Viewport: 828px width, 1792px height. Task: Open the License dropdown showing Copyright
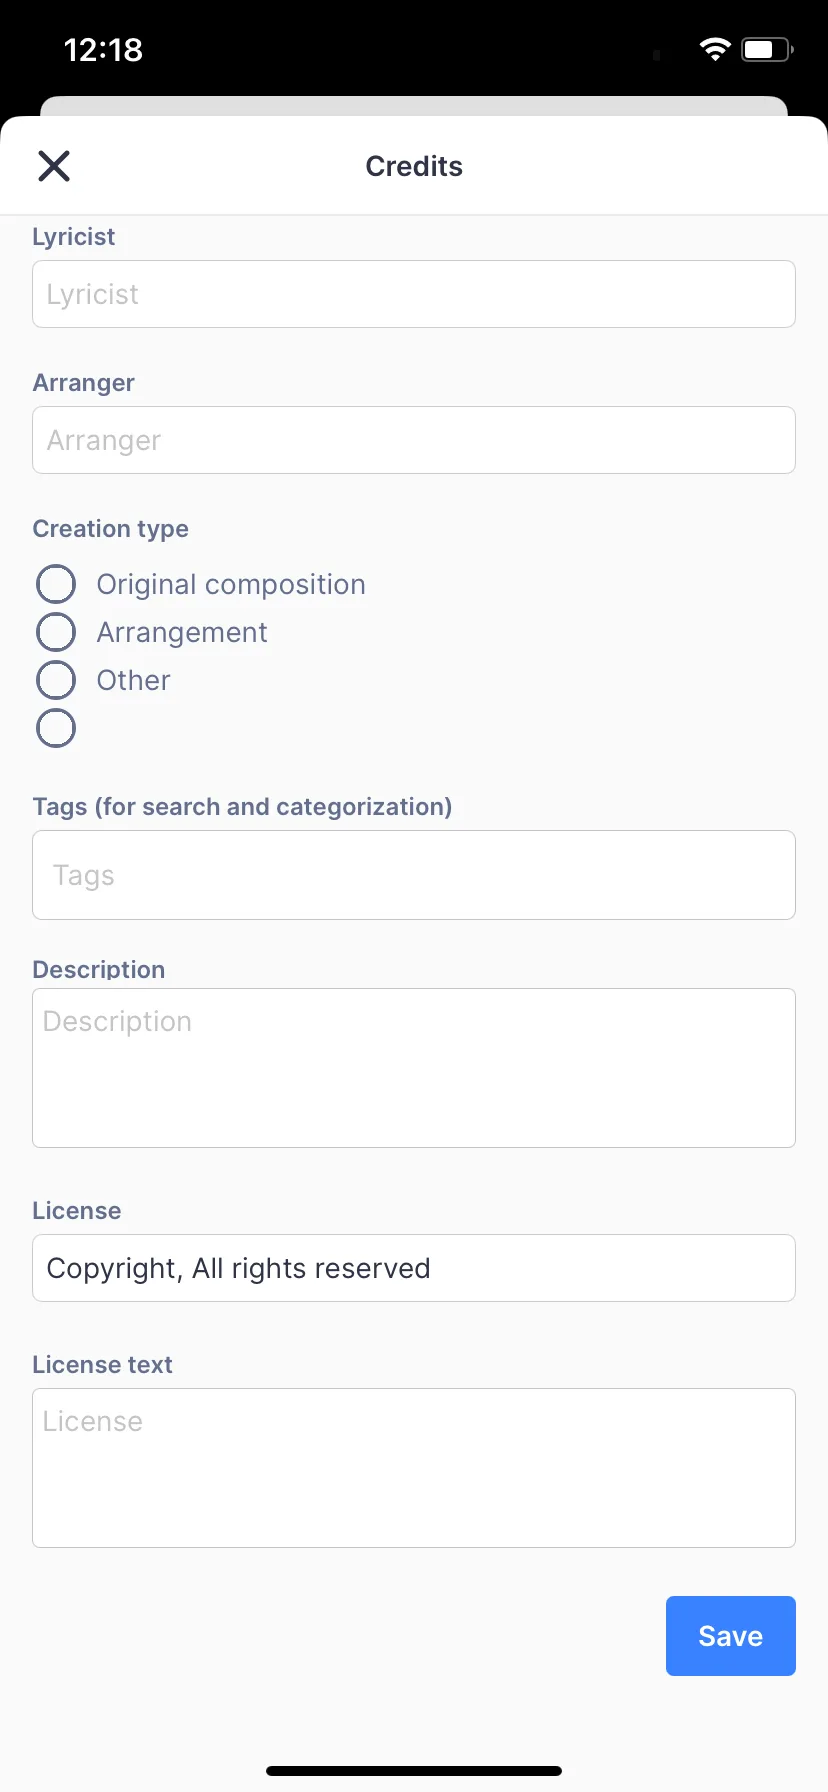coord(414,1268)
